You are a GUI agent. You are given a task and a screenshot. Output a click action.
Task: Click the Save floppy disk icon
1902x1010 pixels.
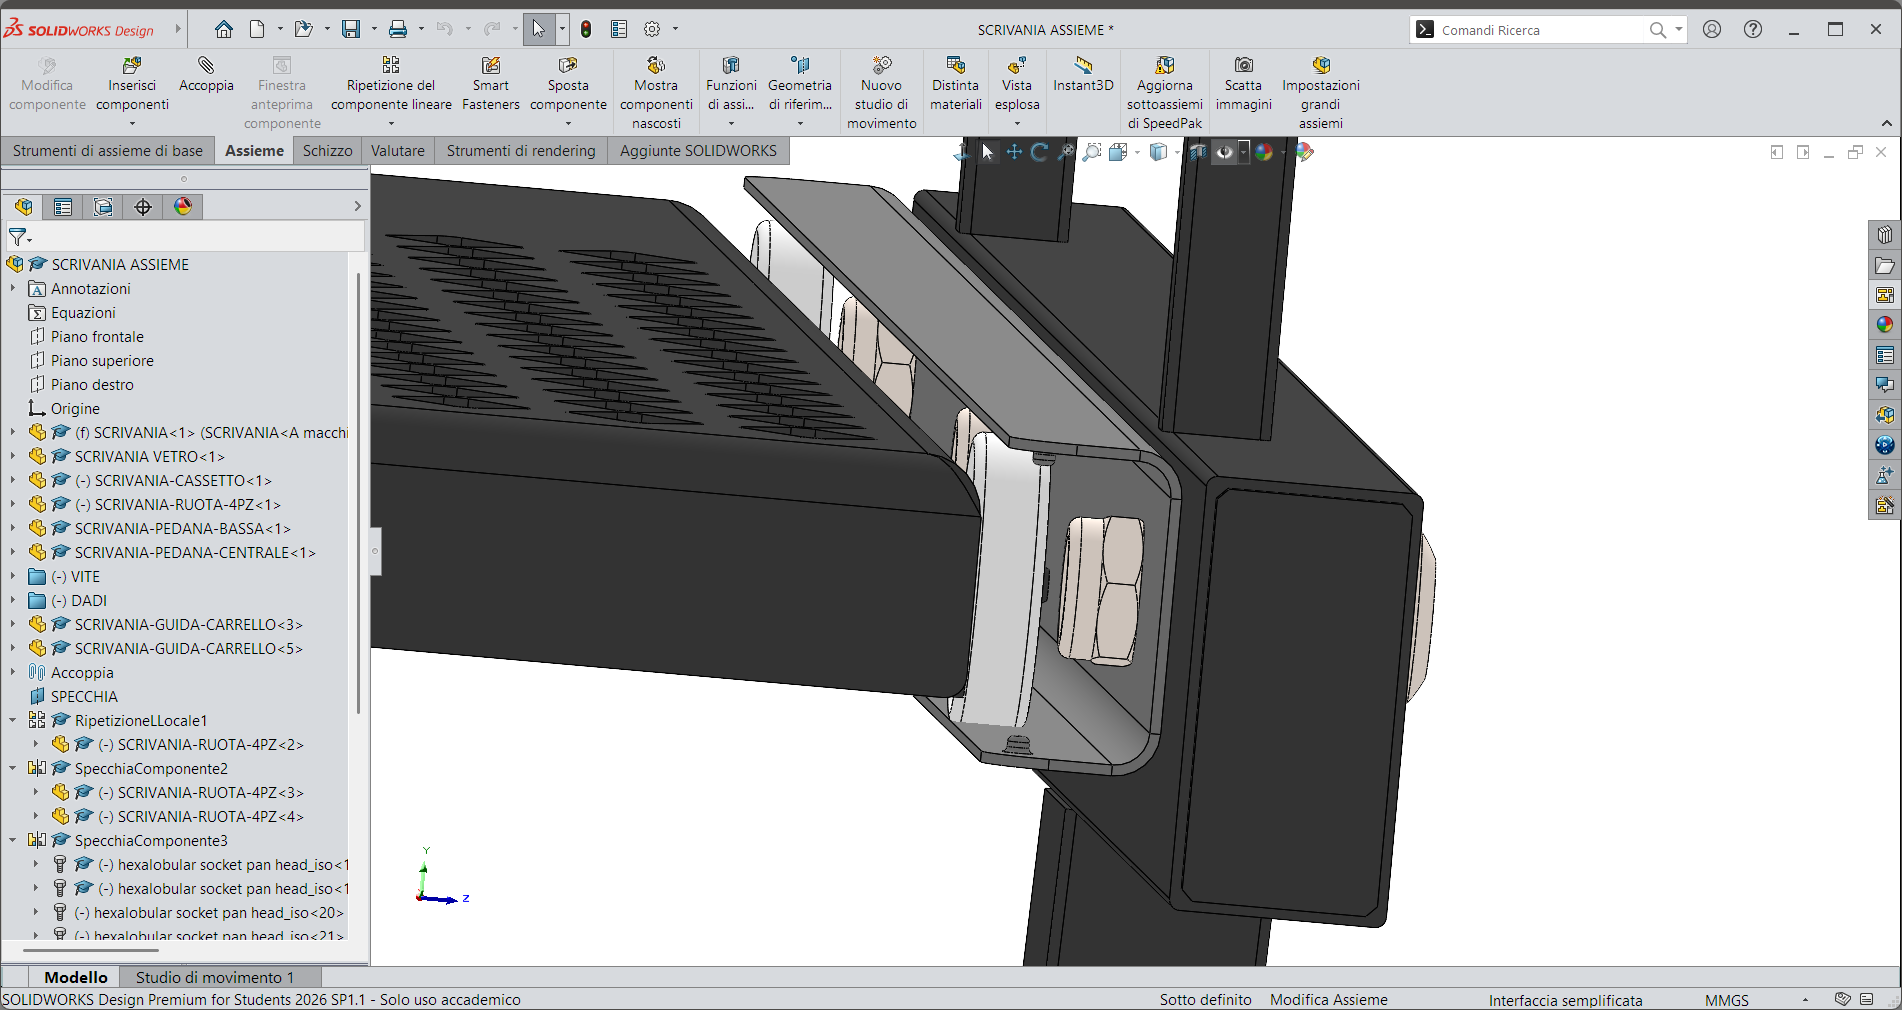click(351, 29)
